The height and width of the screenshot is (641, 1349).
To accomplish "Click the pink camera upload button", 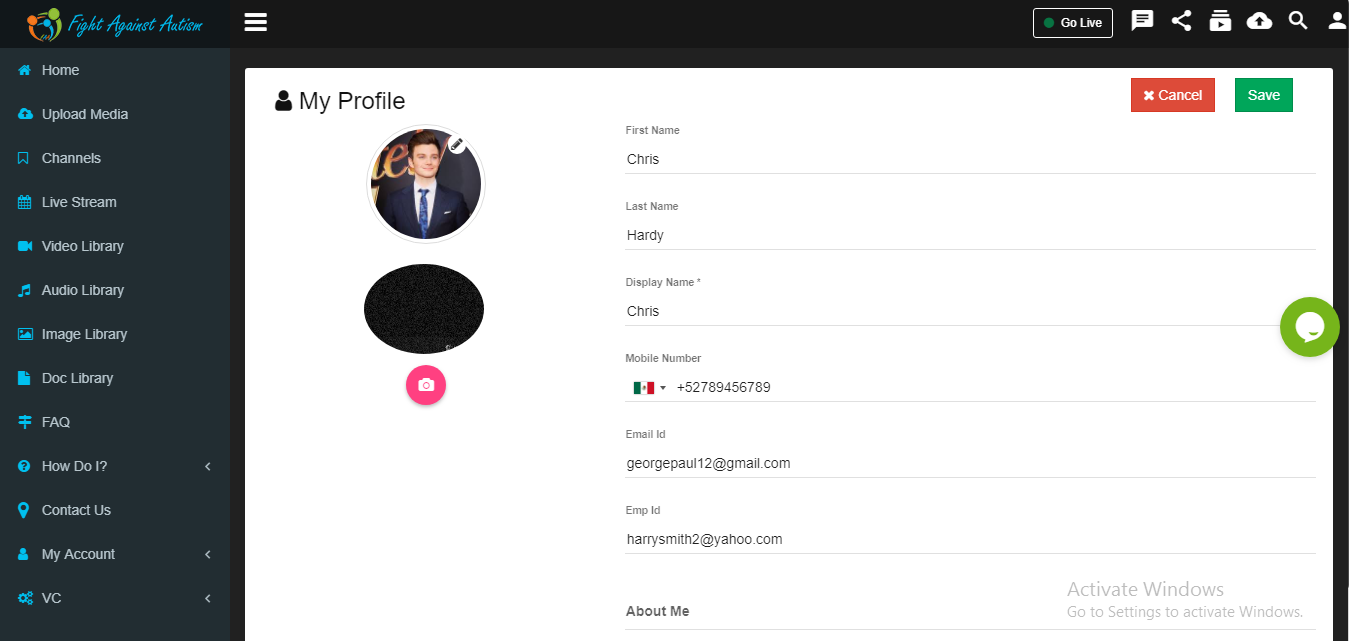I will point(426,385).
